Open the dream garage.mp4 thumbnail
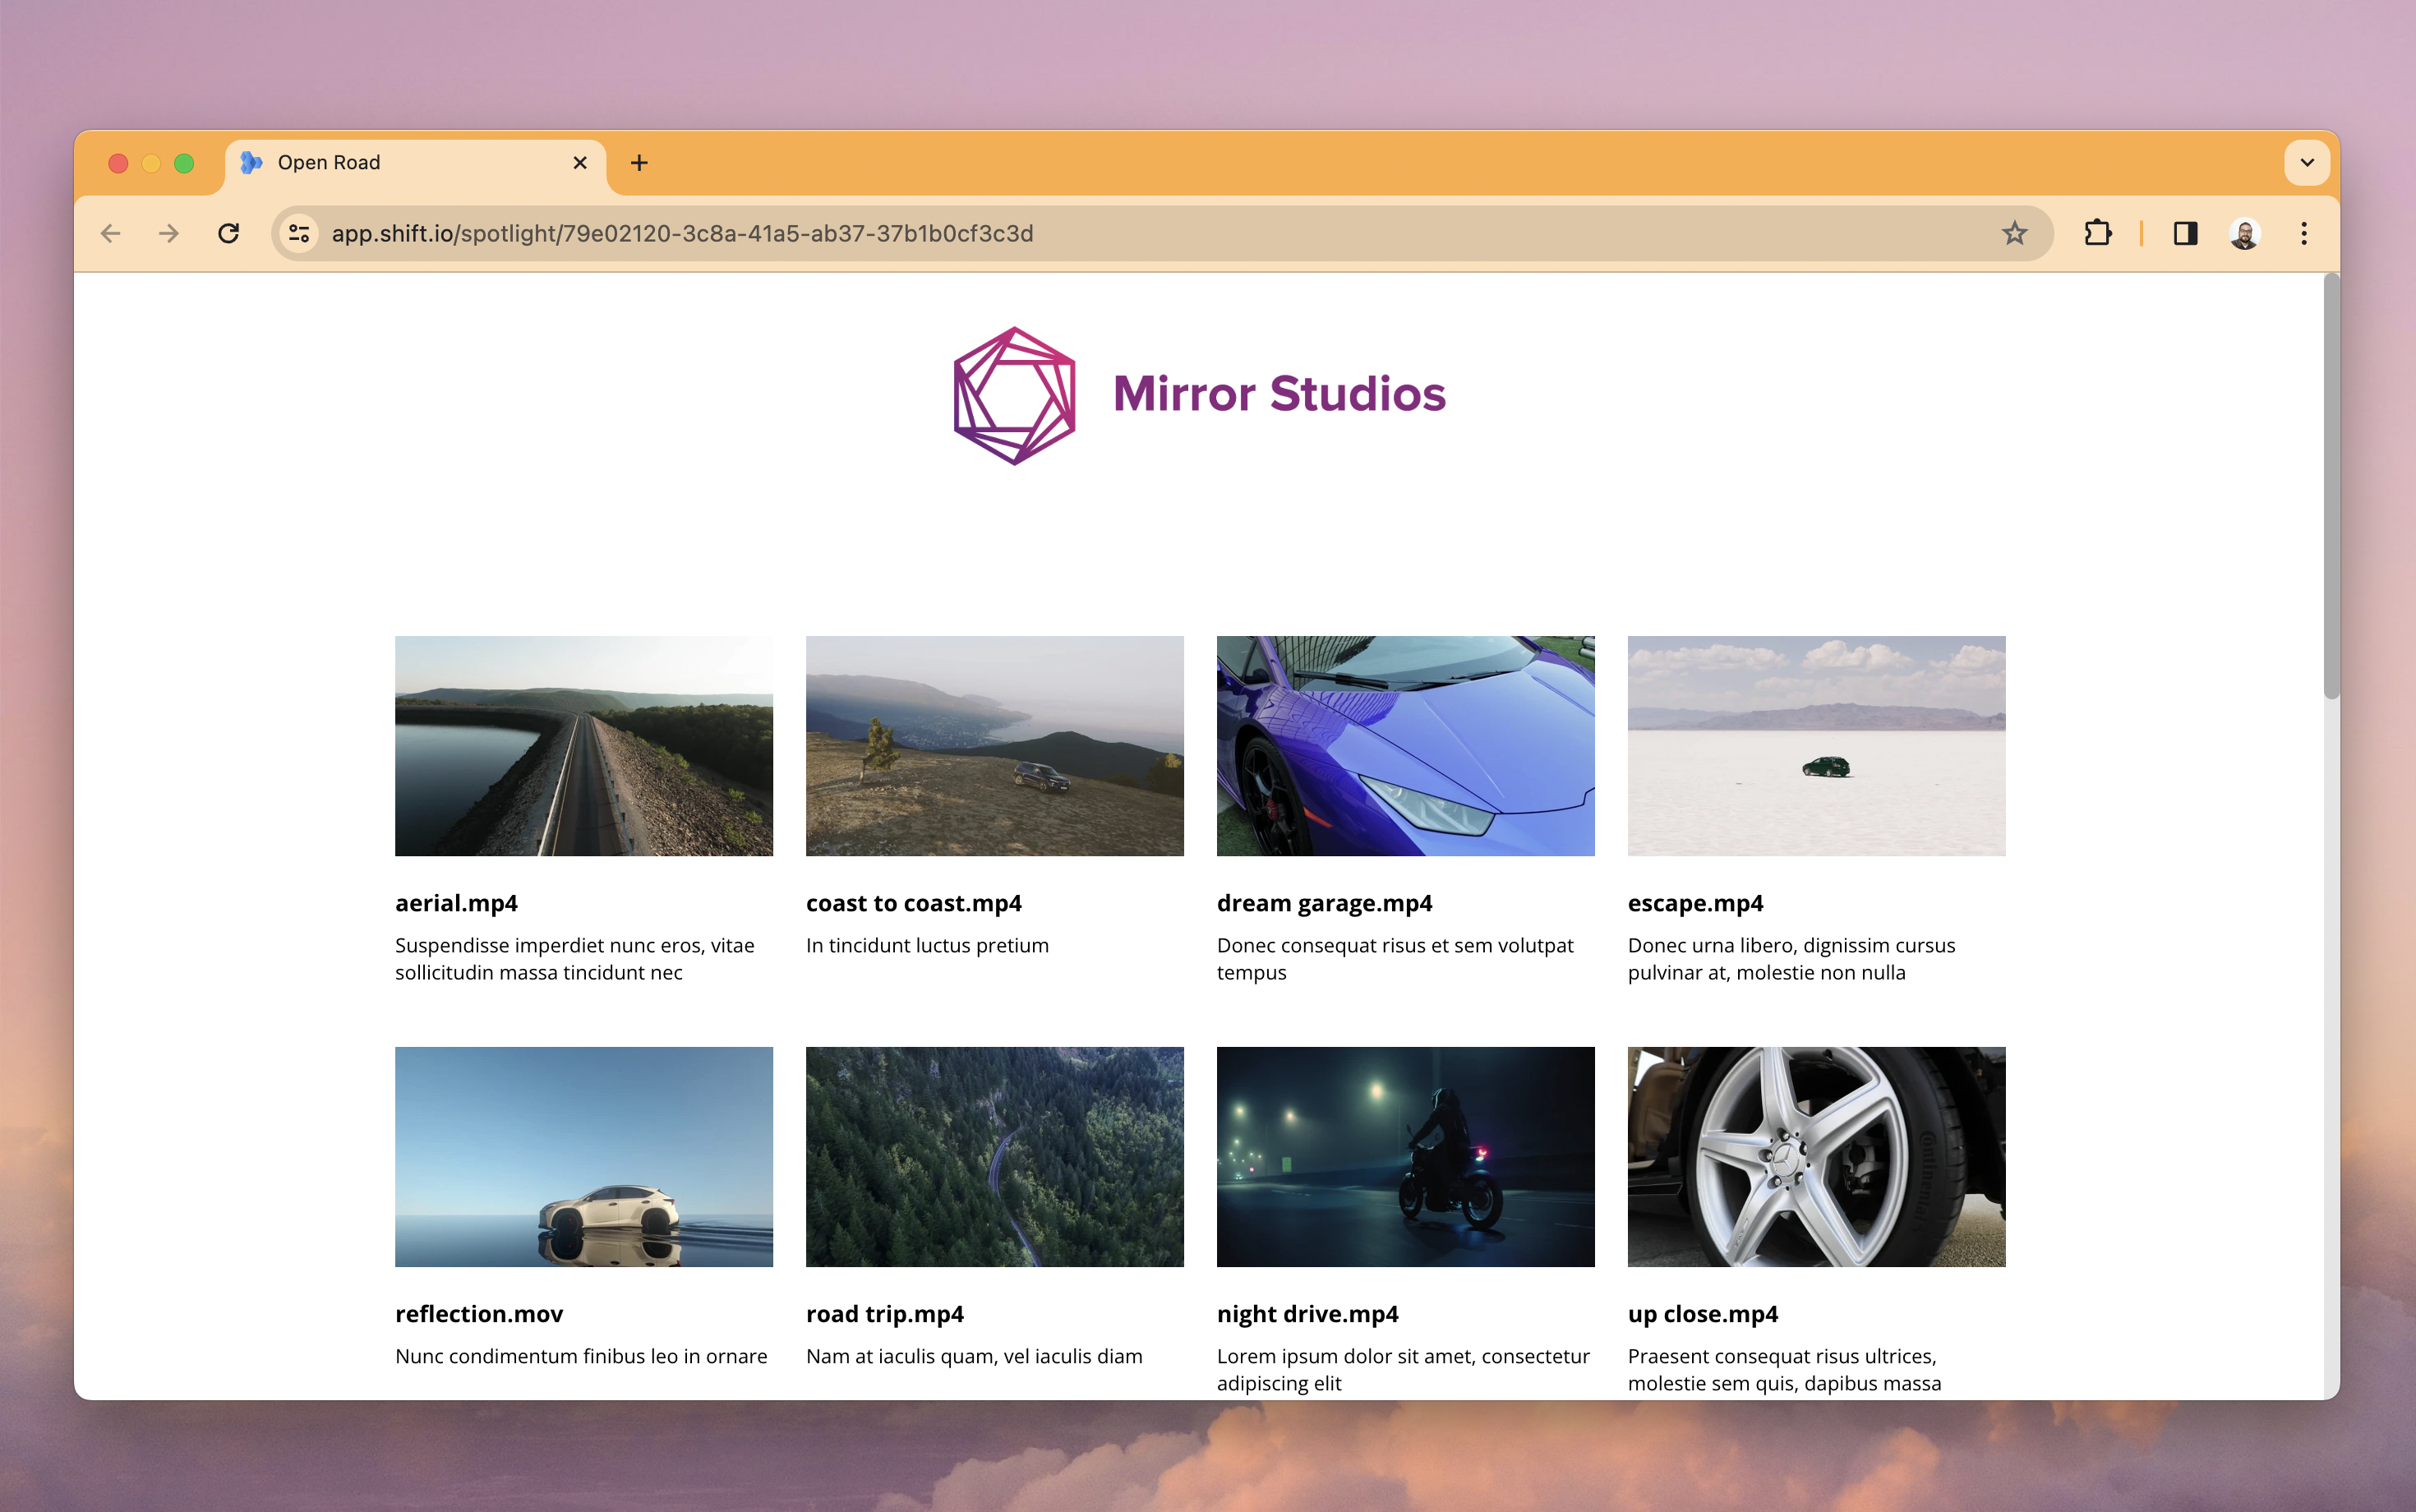Image resolution: width=2416 pixels, height=1512 pixels. 1406,746
